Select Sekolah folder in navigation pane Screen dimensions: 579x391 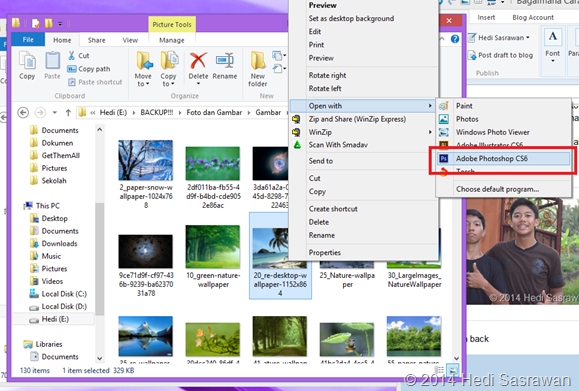point(54,181)
